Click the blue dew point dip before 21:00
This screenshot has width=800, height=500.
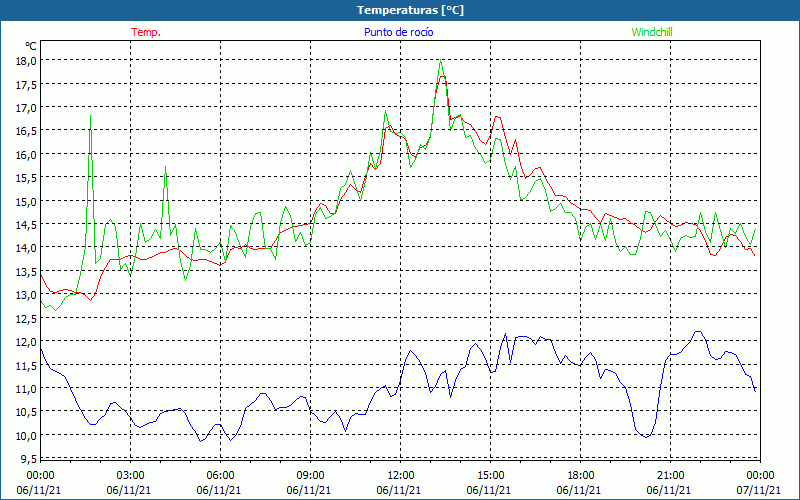[646, 436]
